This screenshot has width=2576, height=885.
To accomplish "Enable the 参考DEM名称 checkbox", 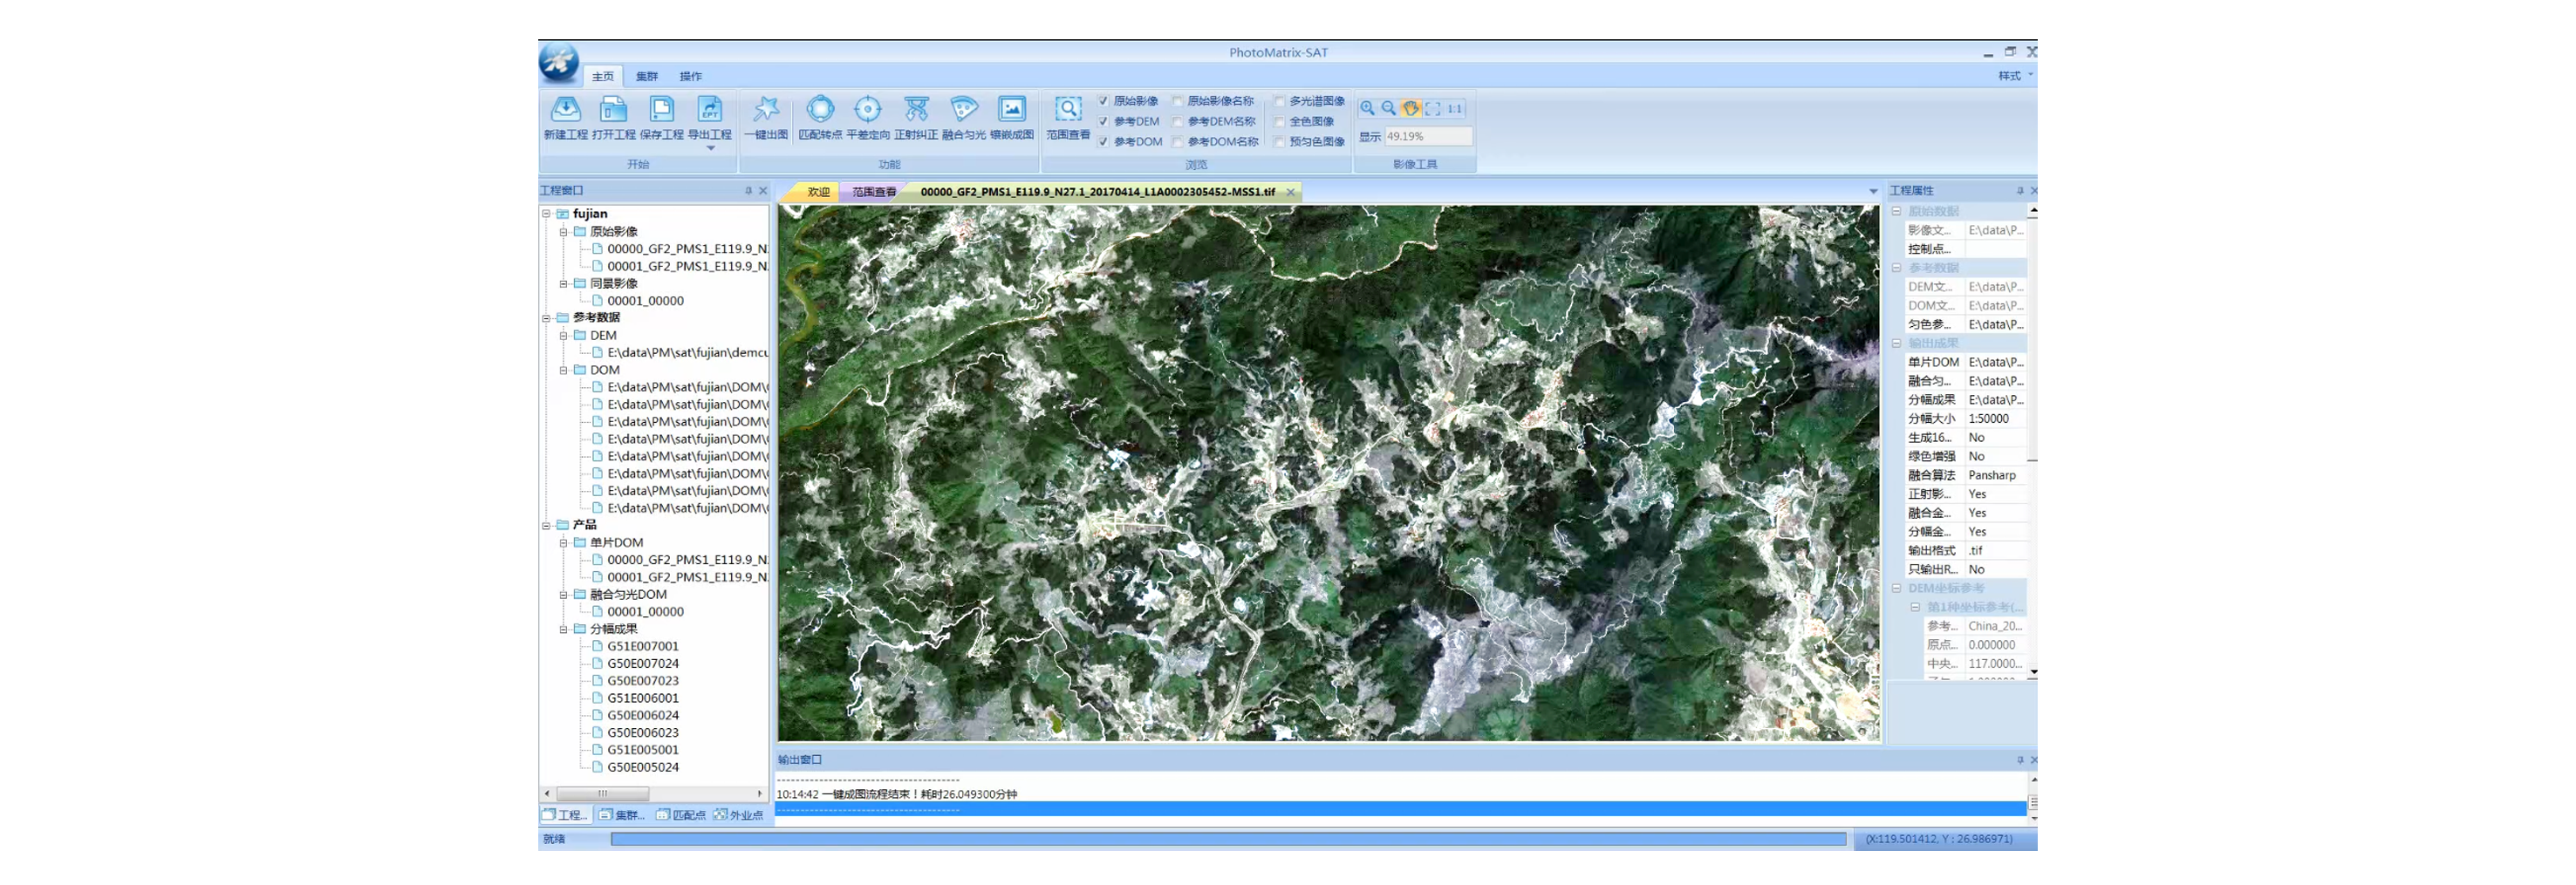I will [x=1178, y=122].
